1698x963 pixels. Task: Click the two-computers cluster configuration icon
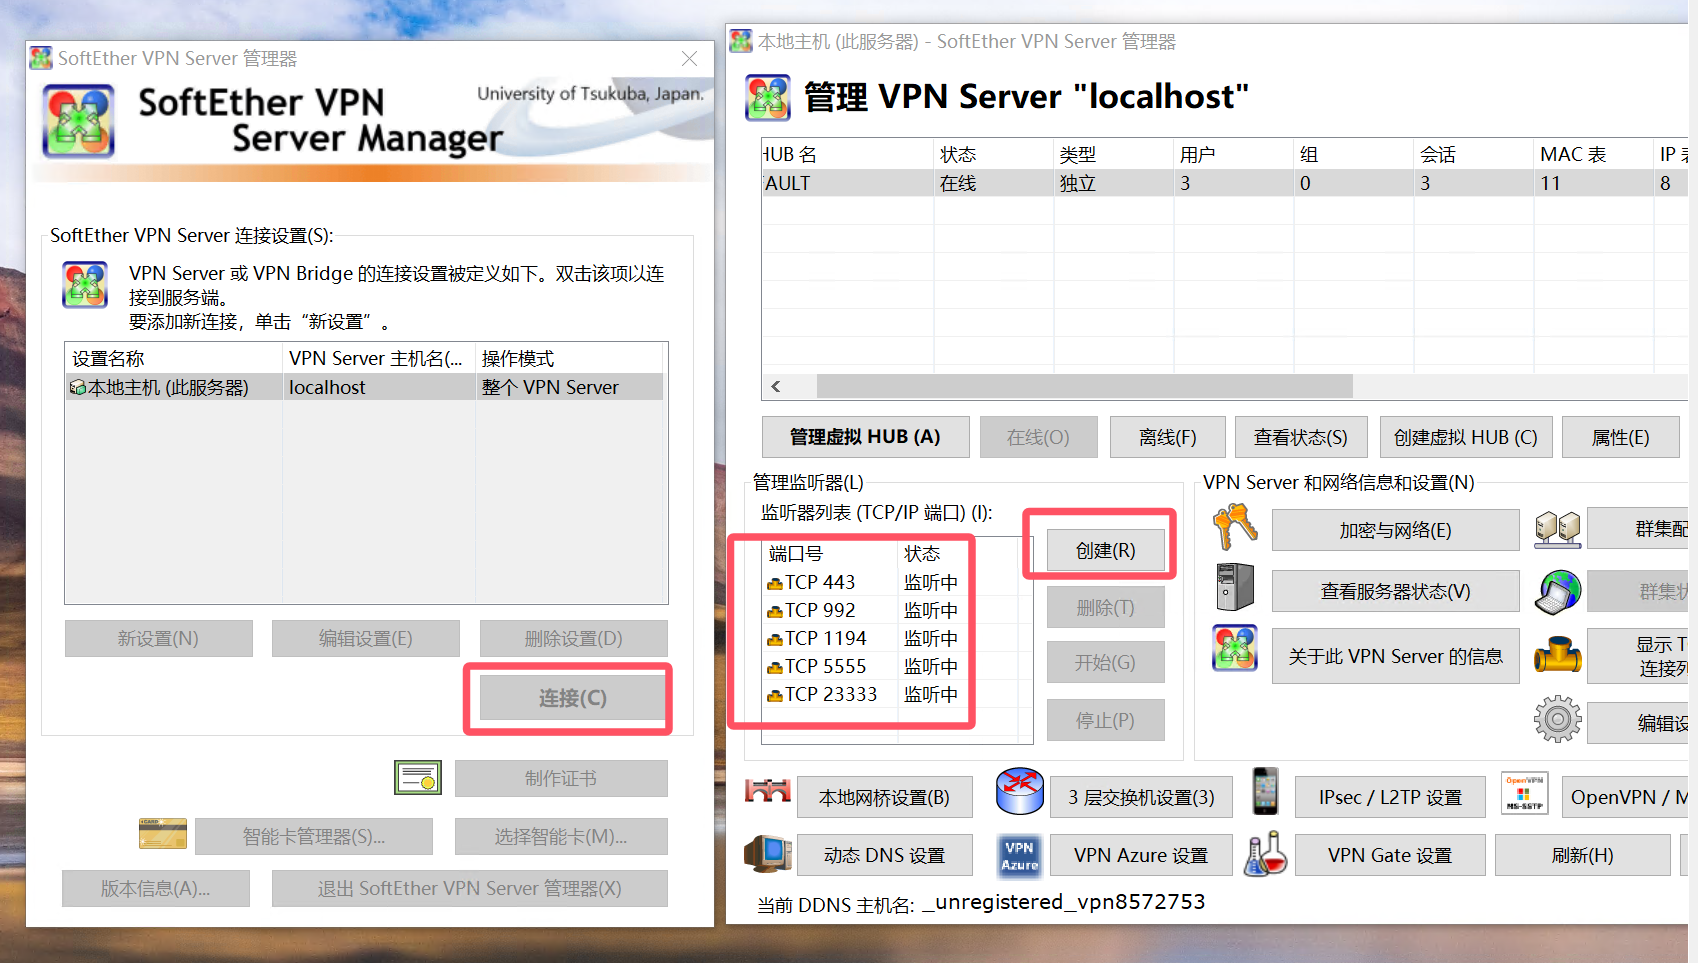pos(1558,529)
